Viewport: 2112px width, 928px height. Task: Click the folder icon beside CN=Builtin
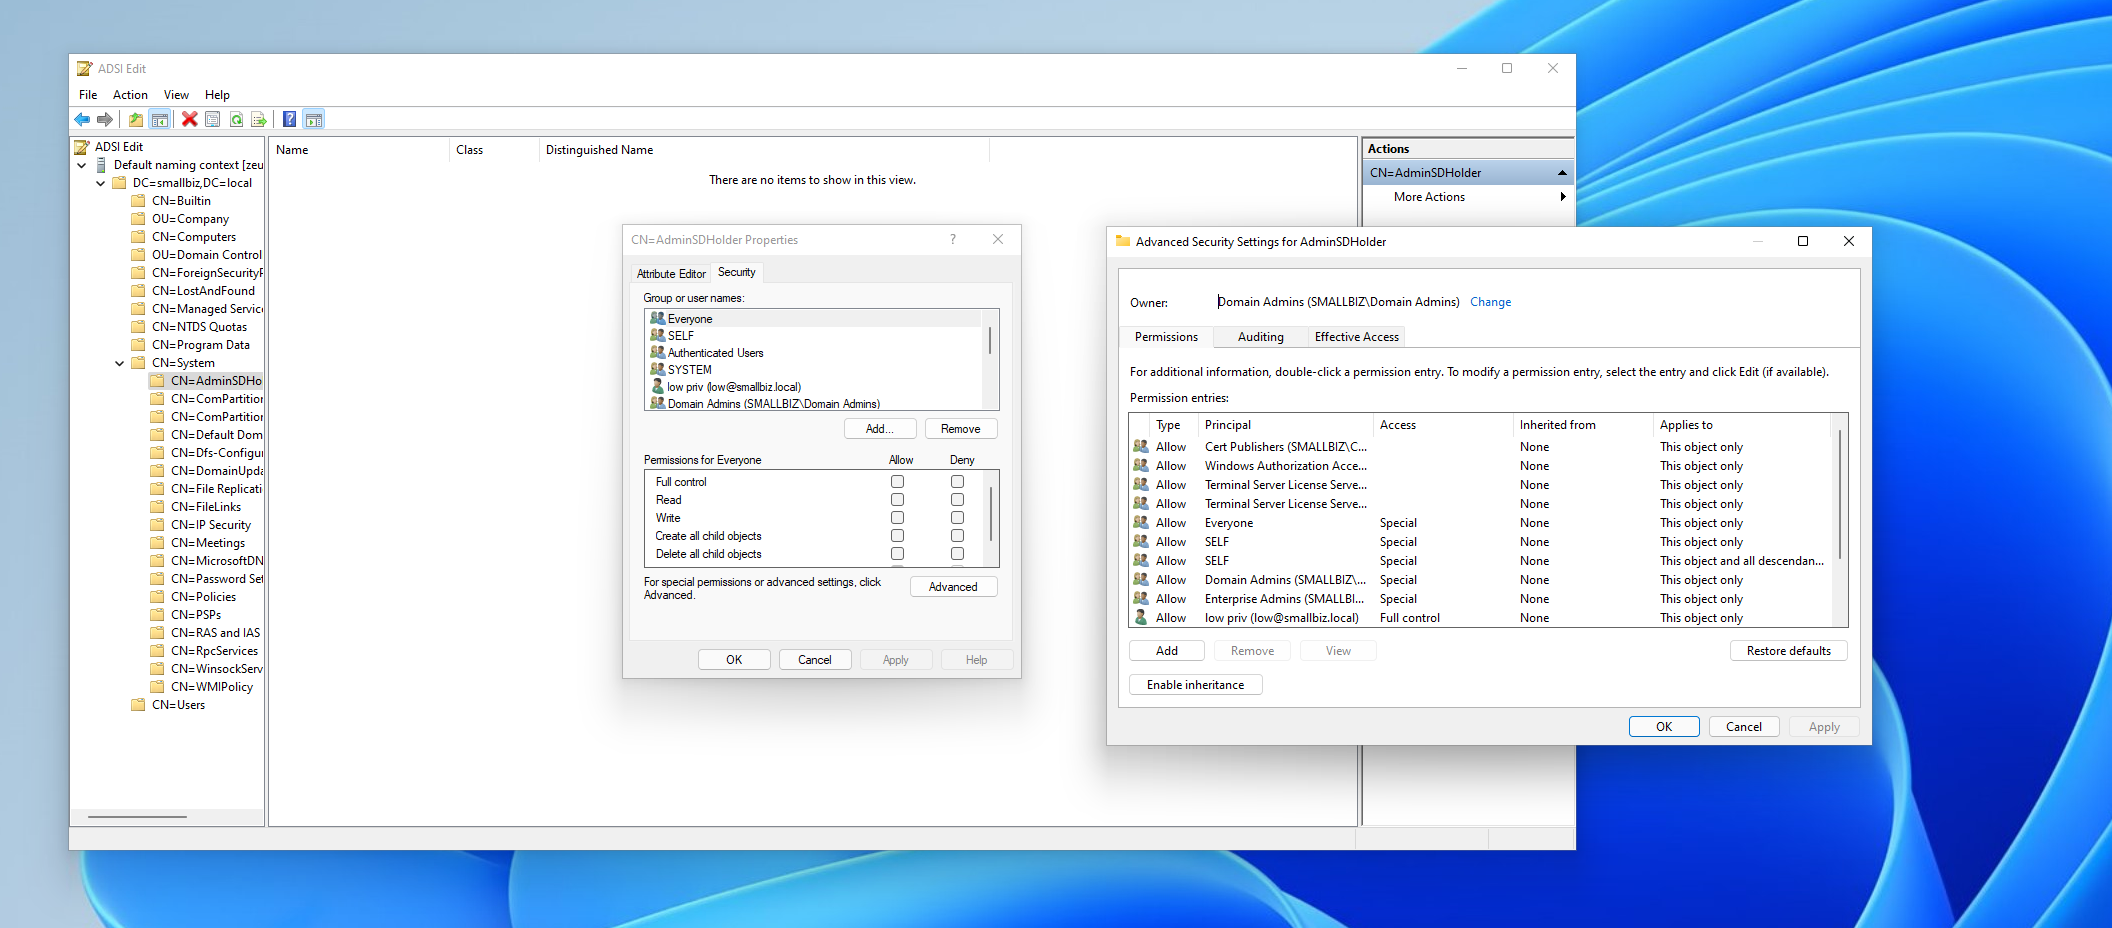coord(138,201)
